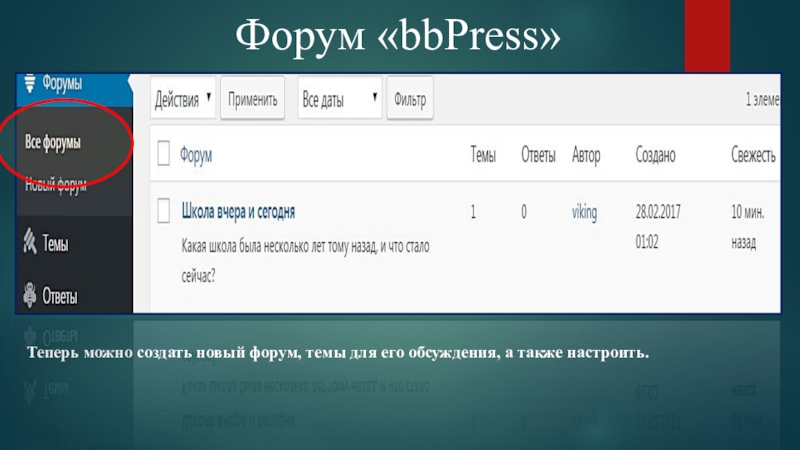
Task: Click the creation date 28.02.2017
Action: click(658, 212)
